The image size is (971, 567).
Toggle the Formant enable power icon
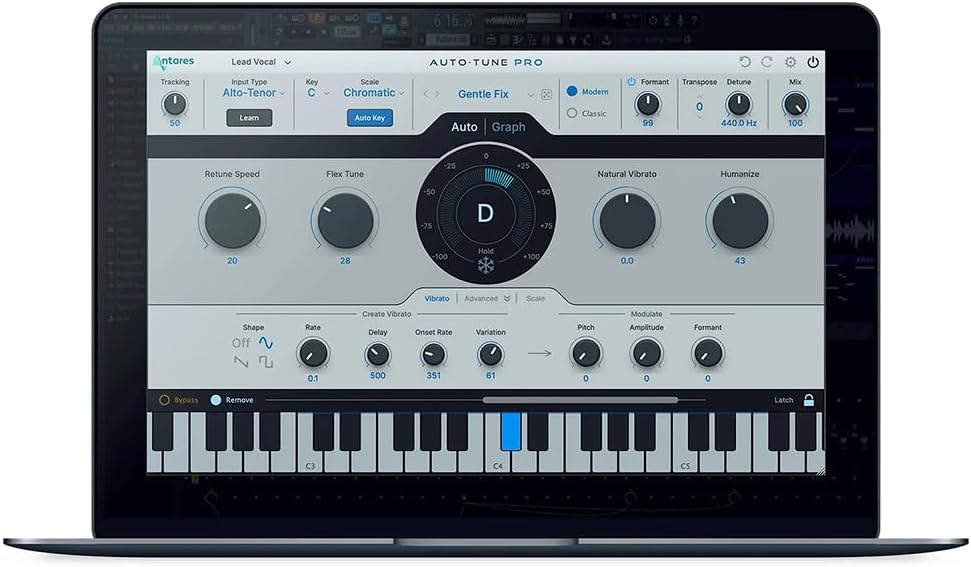[632, 82]
